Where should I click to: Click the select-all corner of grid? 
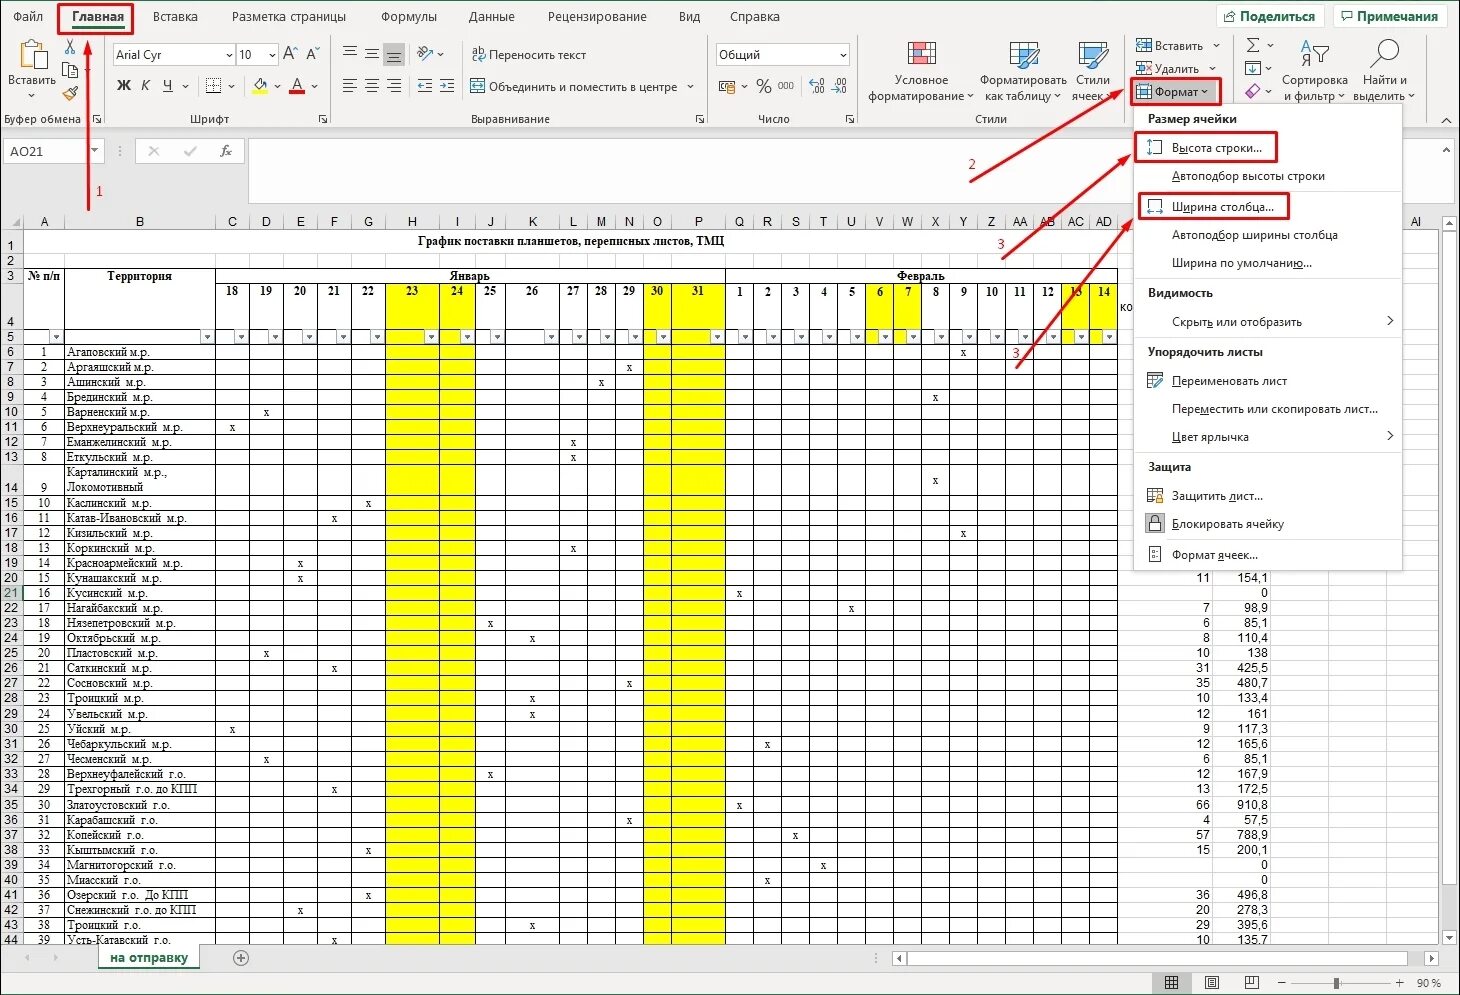[x=12, y=222]
